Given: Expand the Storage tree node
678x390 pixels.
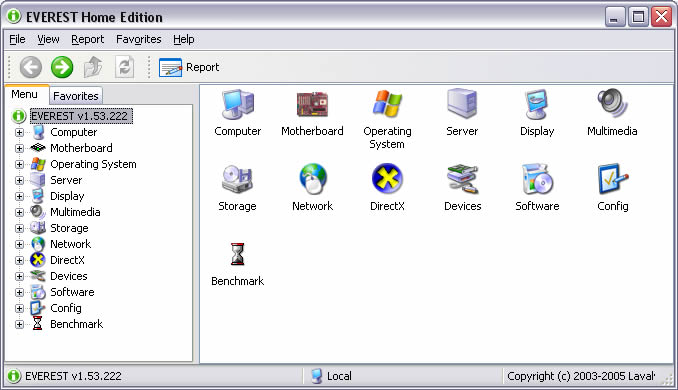Looking at the screenshot, I should (x=19, y=228).
